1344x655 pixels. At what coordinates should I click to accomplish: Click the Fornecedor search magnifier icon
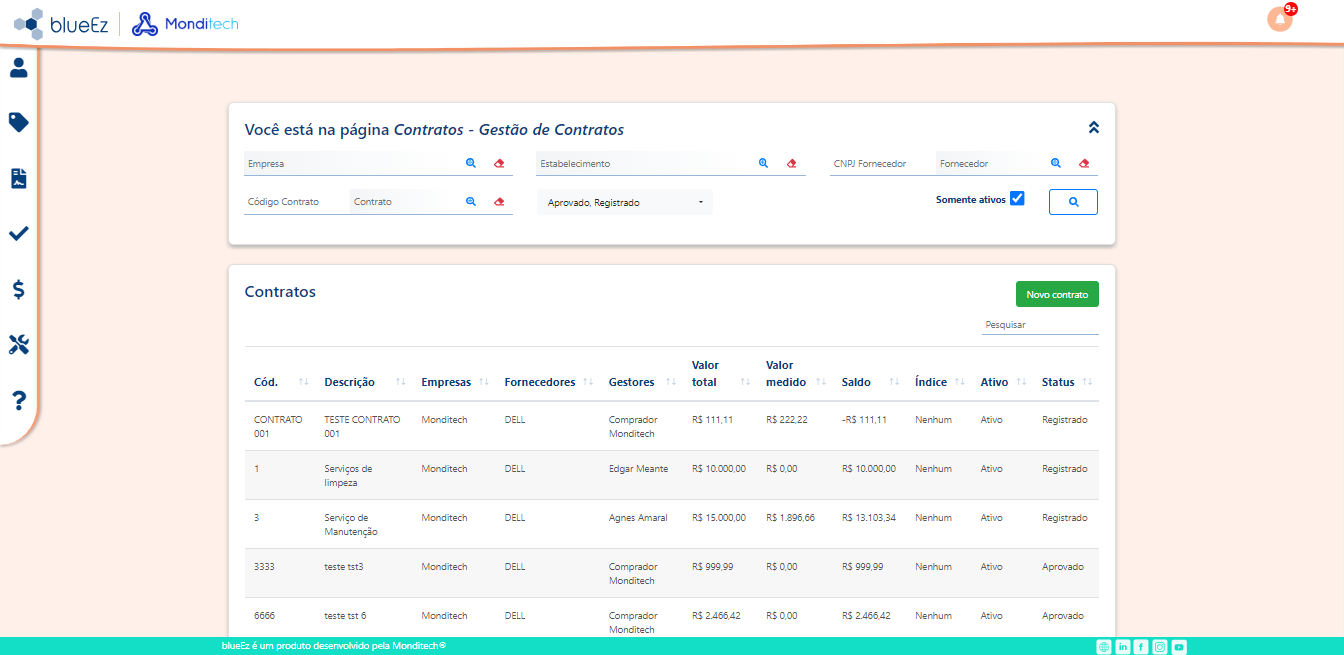1055,163
